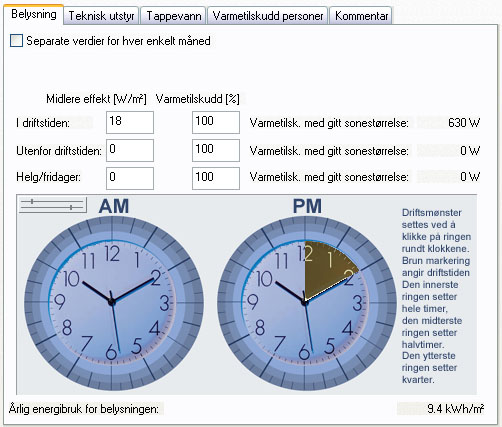Click the Helg/fridager effekt field
Screen dimensions: 502x427
click(130, 178)
